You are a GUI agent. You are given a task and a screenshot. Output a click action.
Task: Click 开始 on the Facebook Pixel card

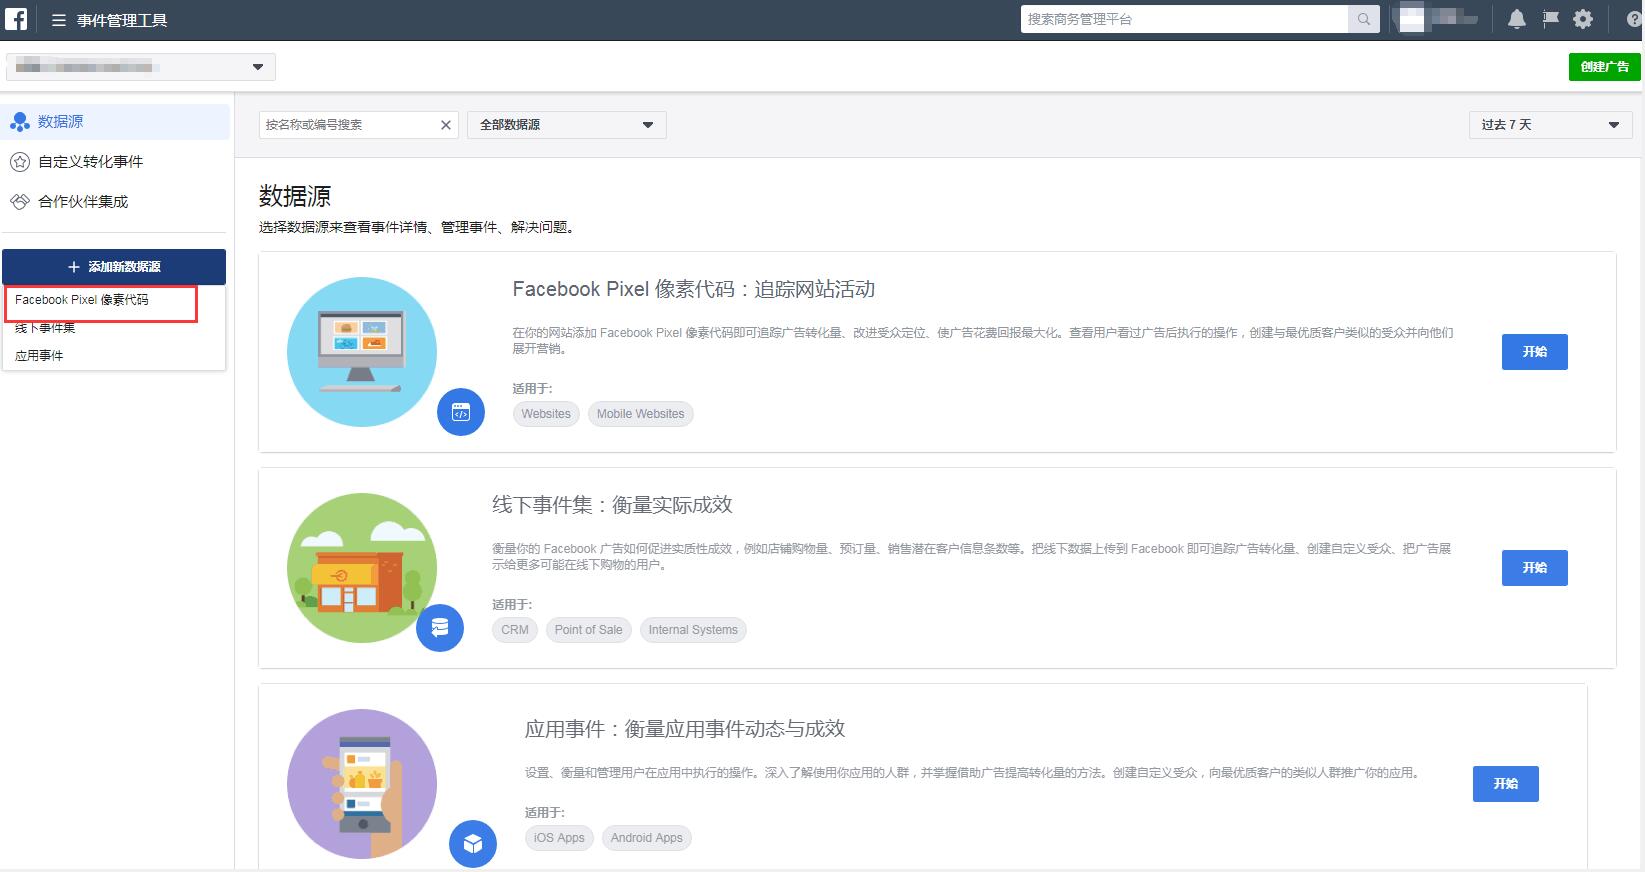coord(1534,352)
